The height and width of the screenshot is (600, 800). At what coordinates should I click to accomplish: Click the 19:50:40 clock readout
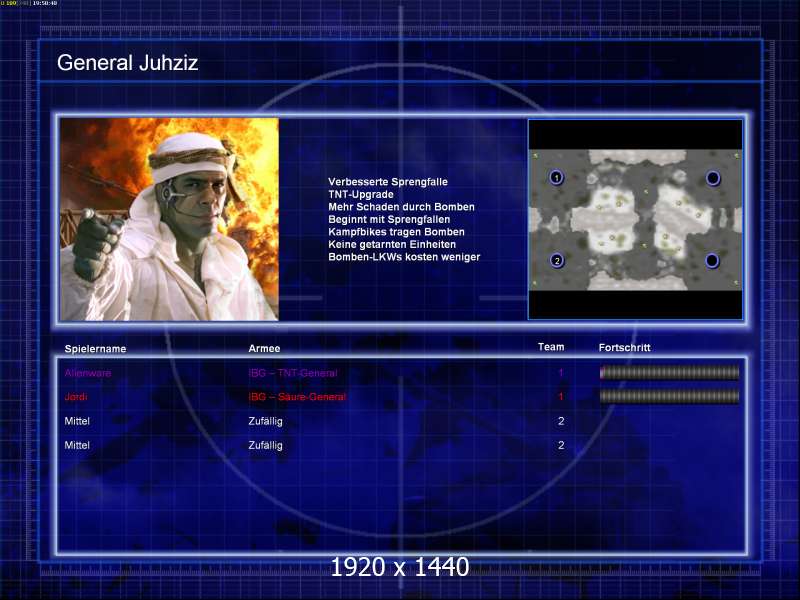[x=45, y=3]
